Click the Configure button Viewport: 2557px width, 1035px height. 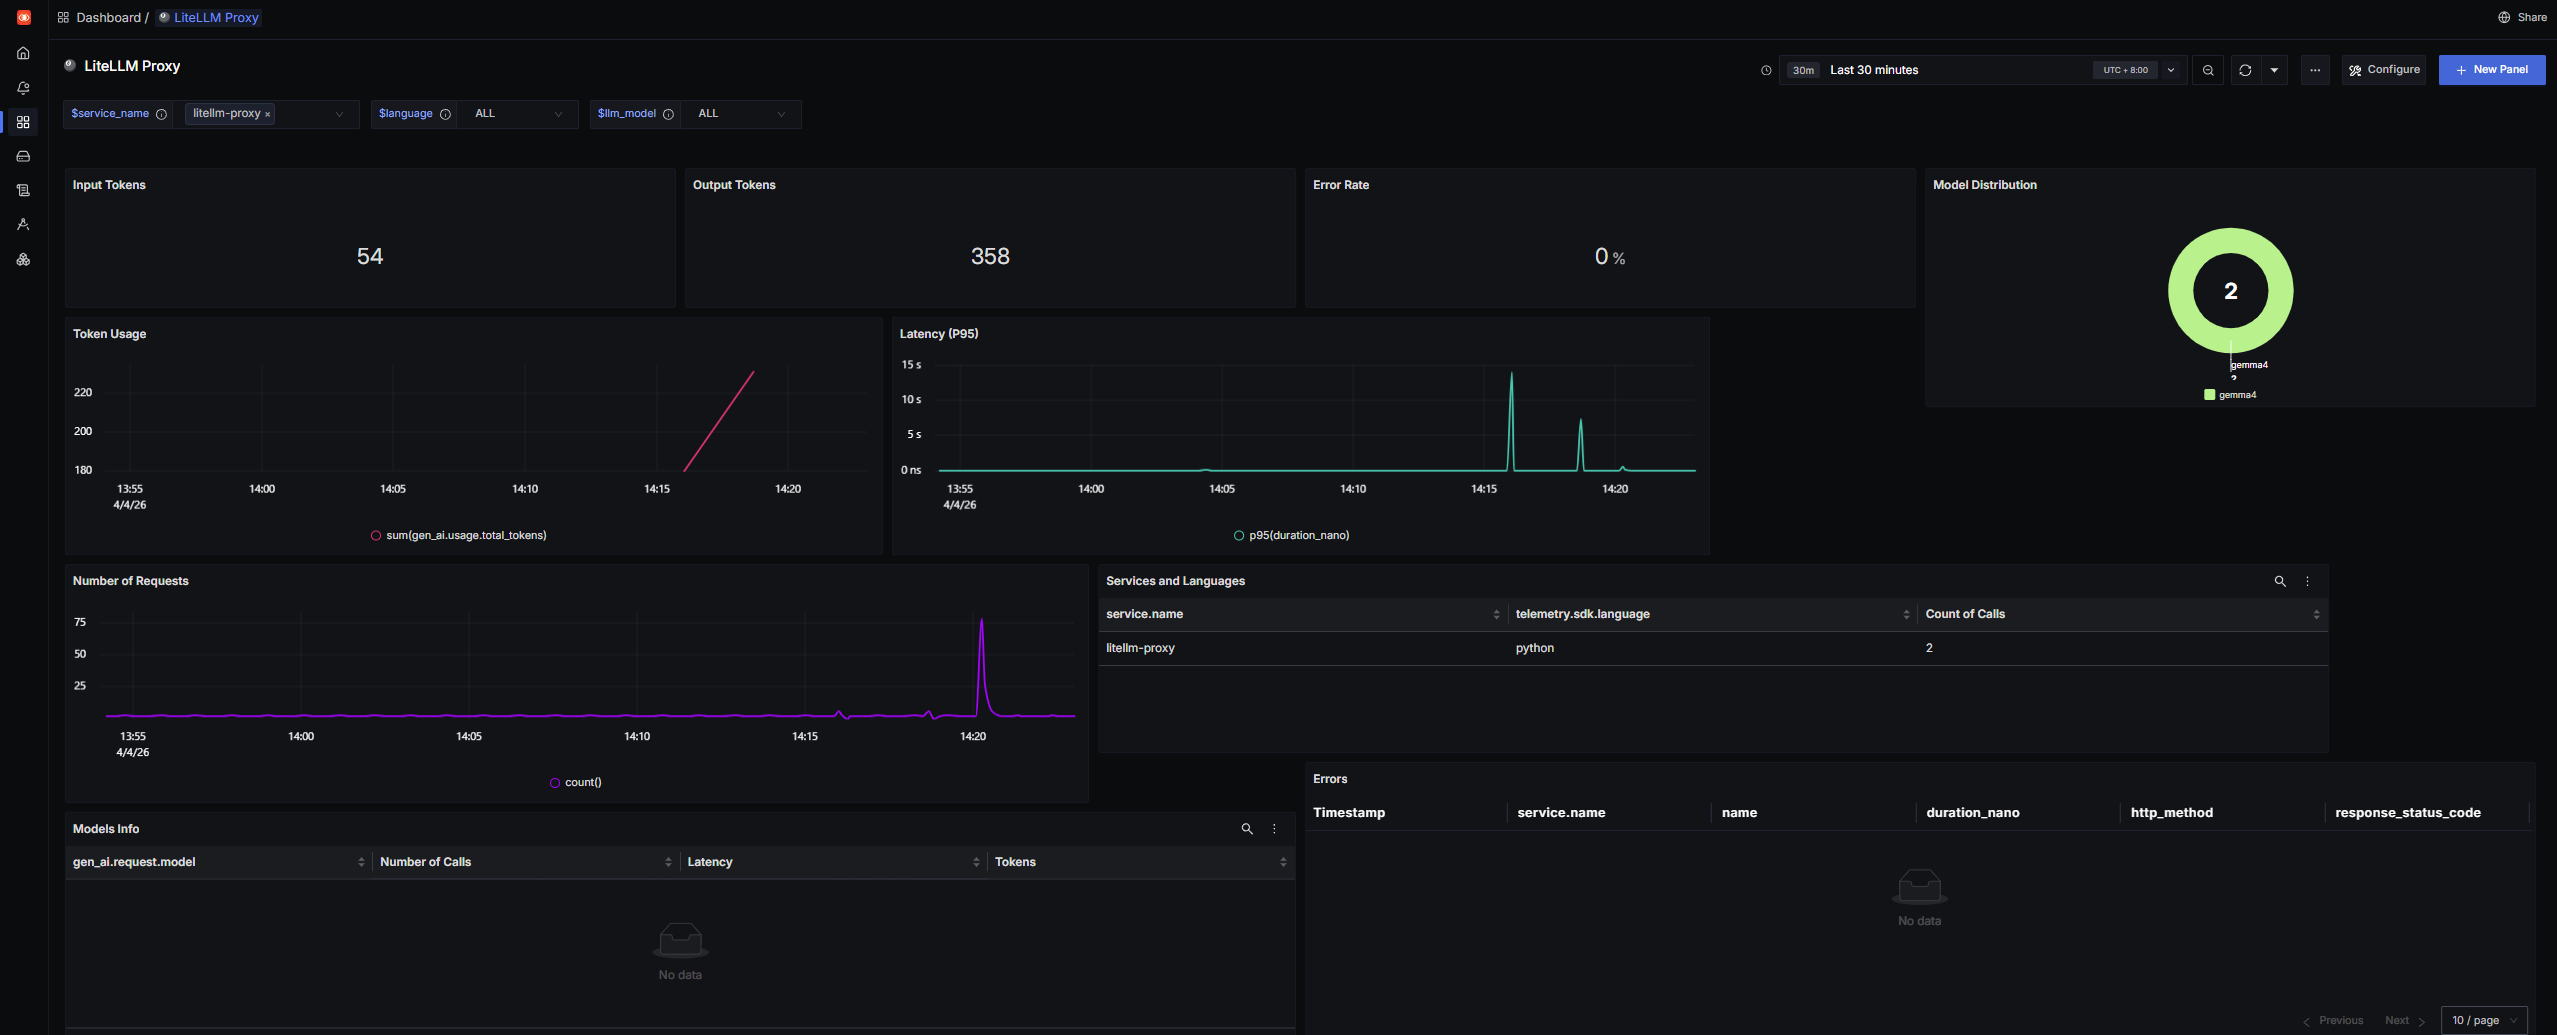(2384, 70)
